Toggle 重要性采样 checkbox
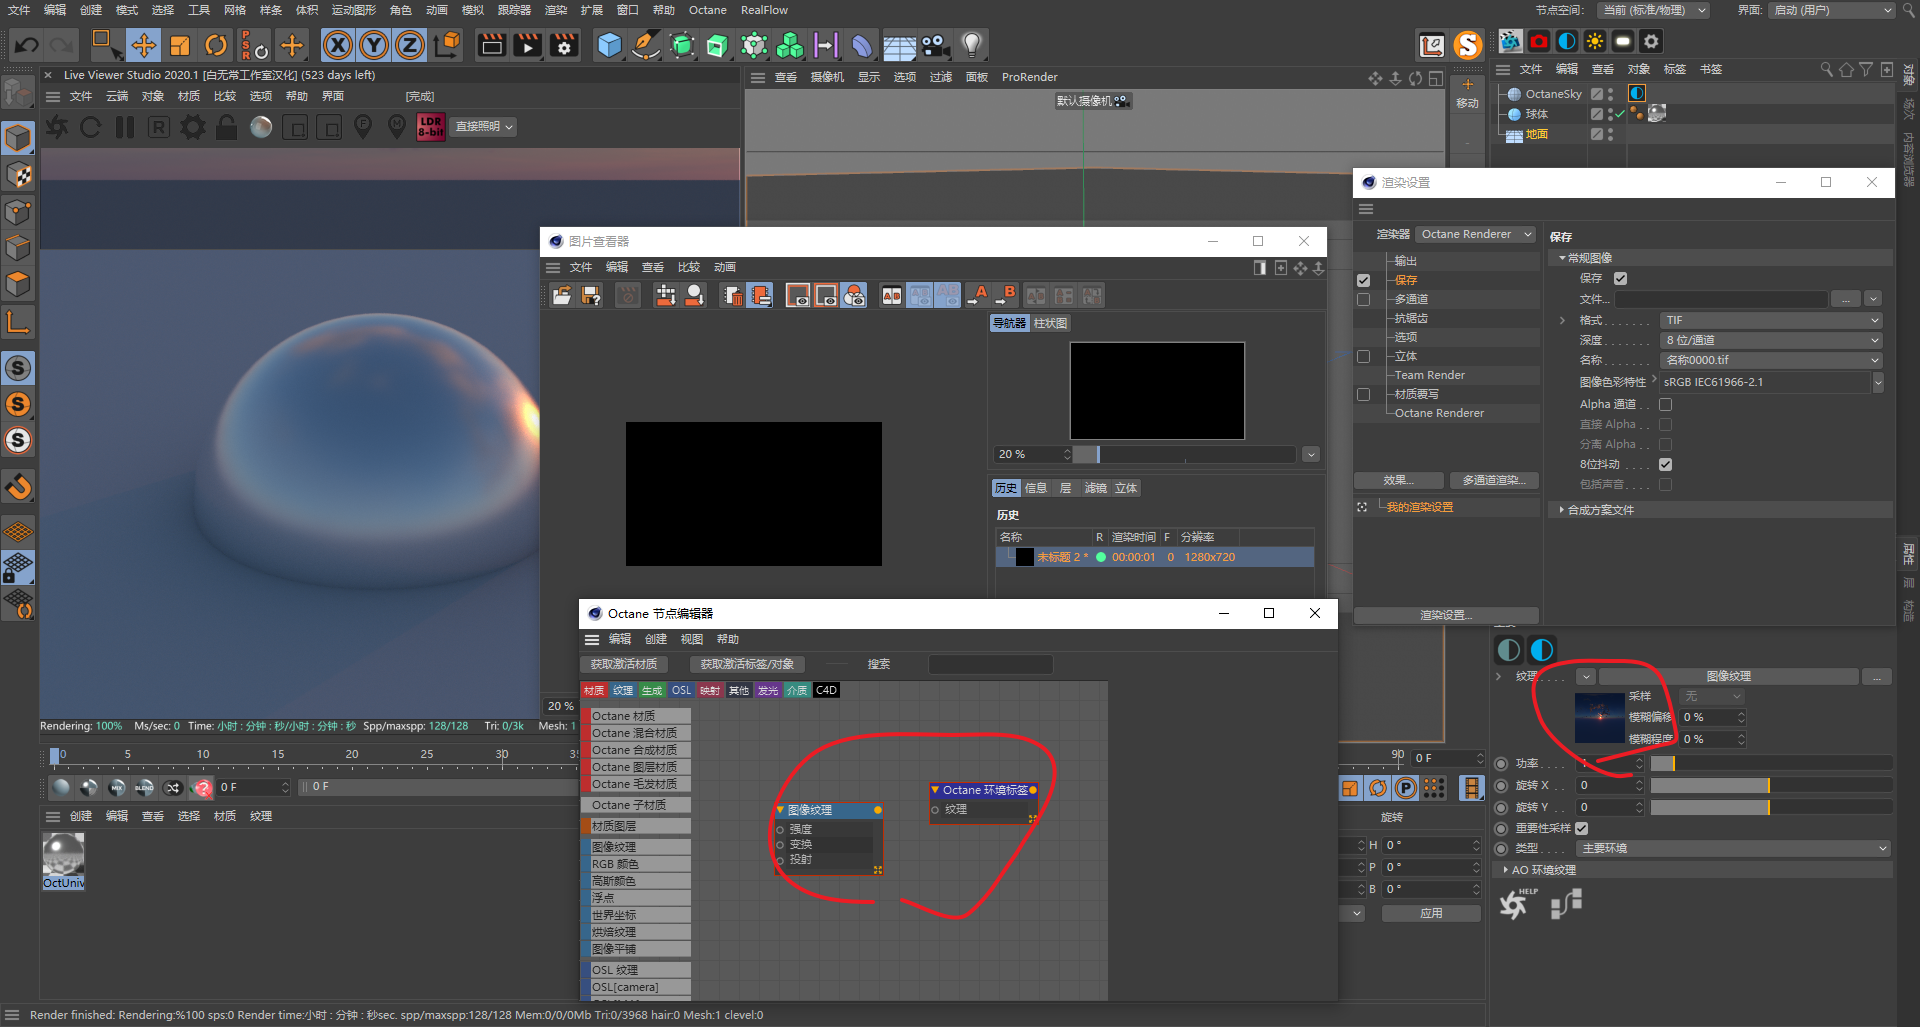Screen dimensions: 1920x1027 pyautogui.click(x=1581, y=828)
